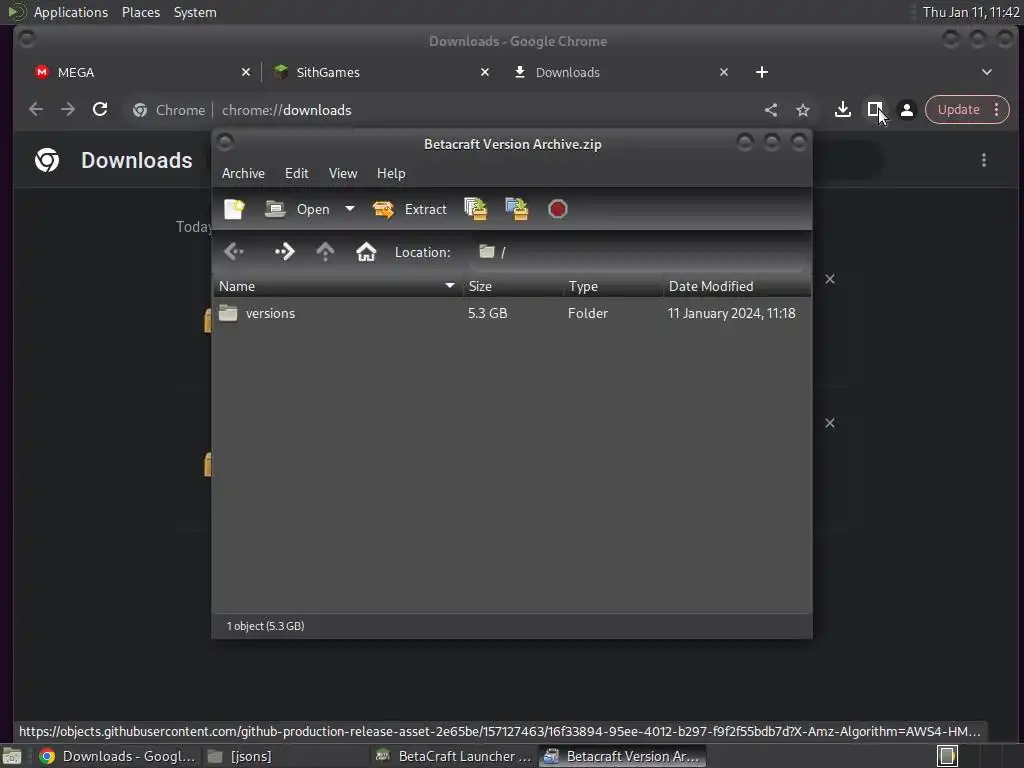Viewport: 1024px width, 768px height.
Task: Click the Add files to archive icon
Action: (475, 209)
